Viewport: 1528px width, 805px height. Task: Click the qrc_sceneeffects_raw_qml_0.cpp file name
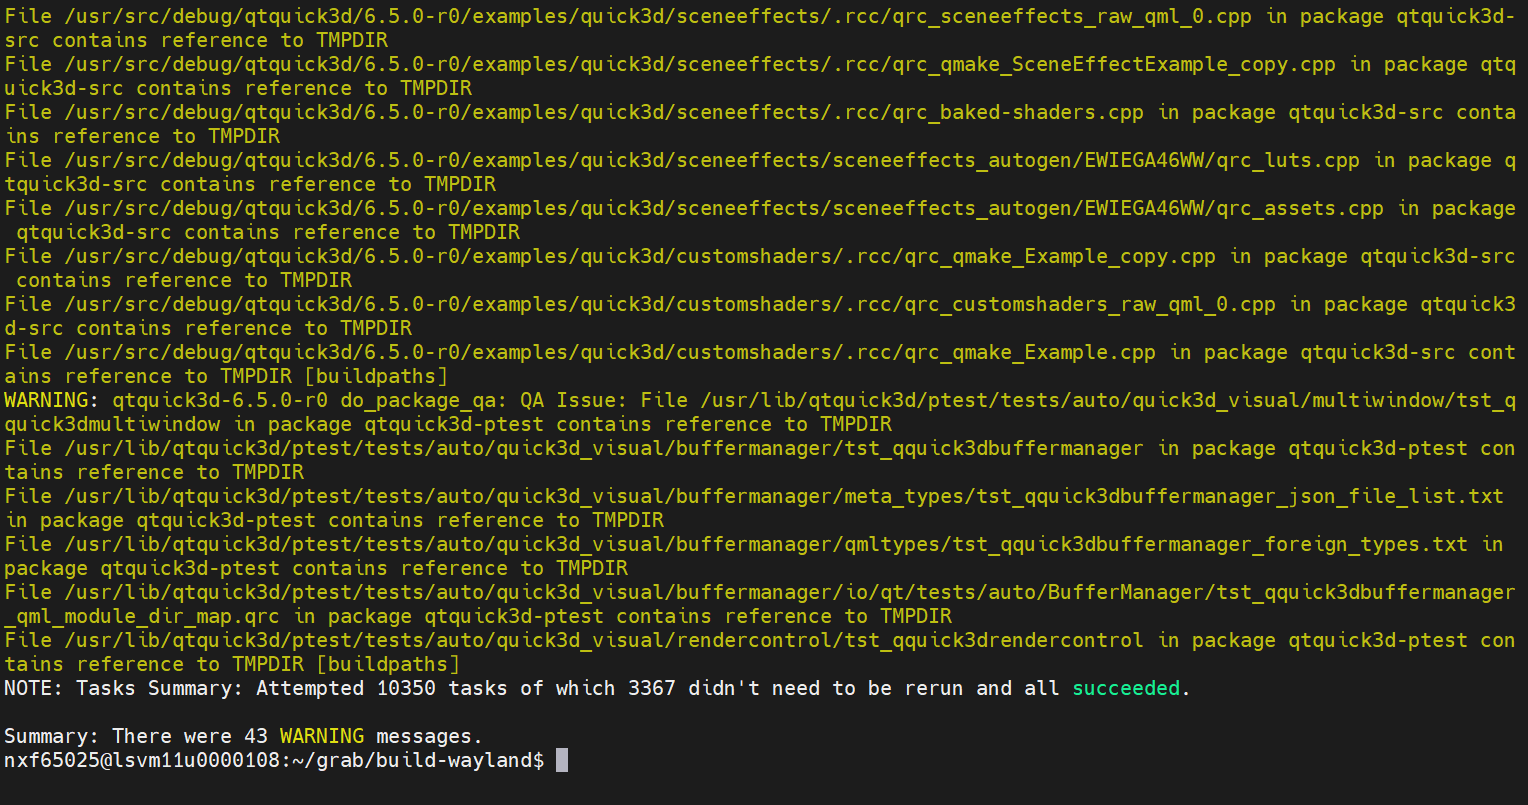(x=1084, y=16)
